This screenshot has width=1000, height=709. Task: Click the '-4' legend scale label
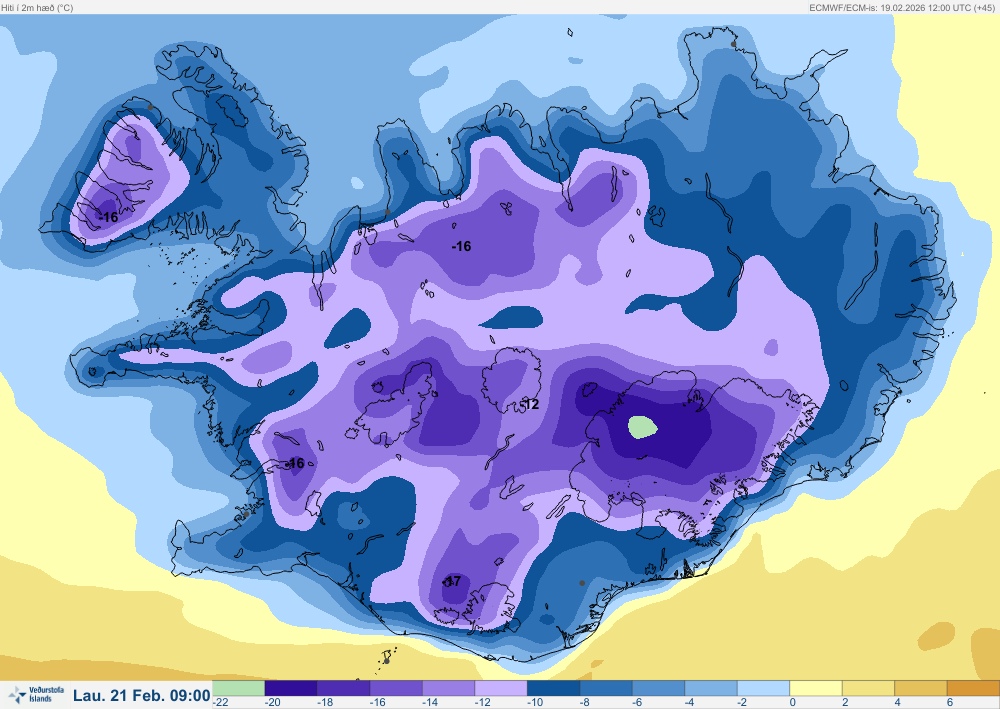pos(689,703)
